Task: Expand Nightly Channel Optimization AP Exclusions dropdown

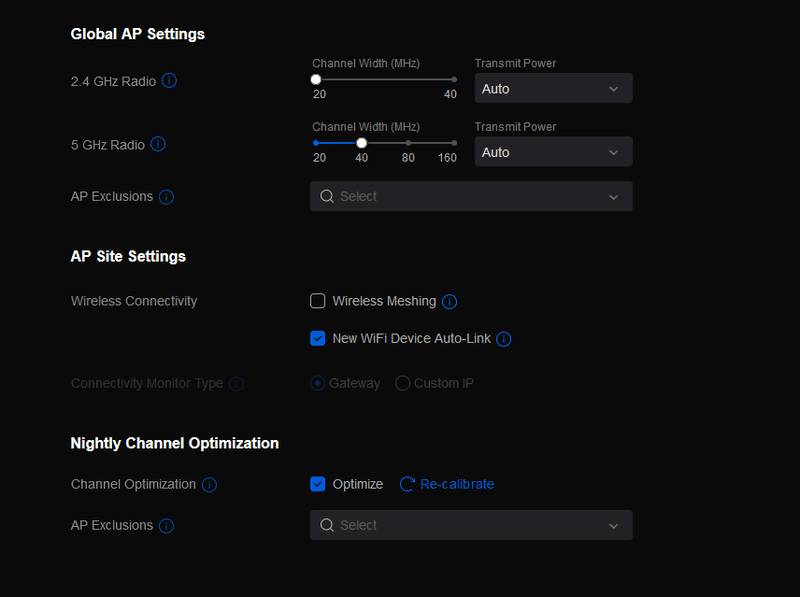Action: click(x=471, y=525)
